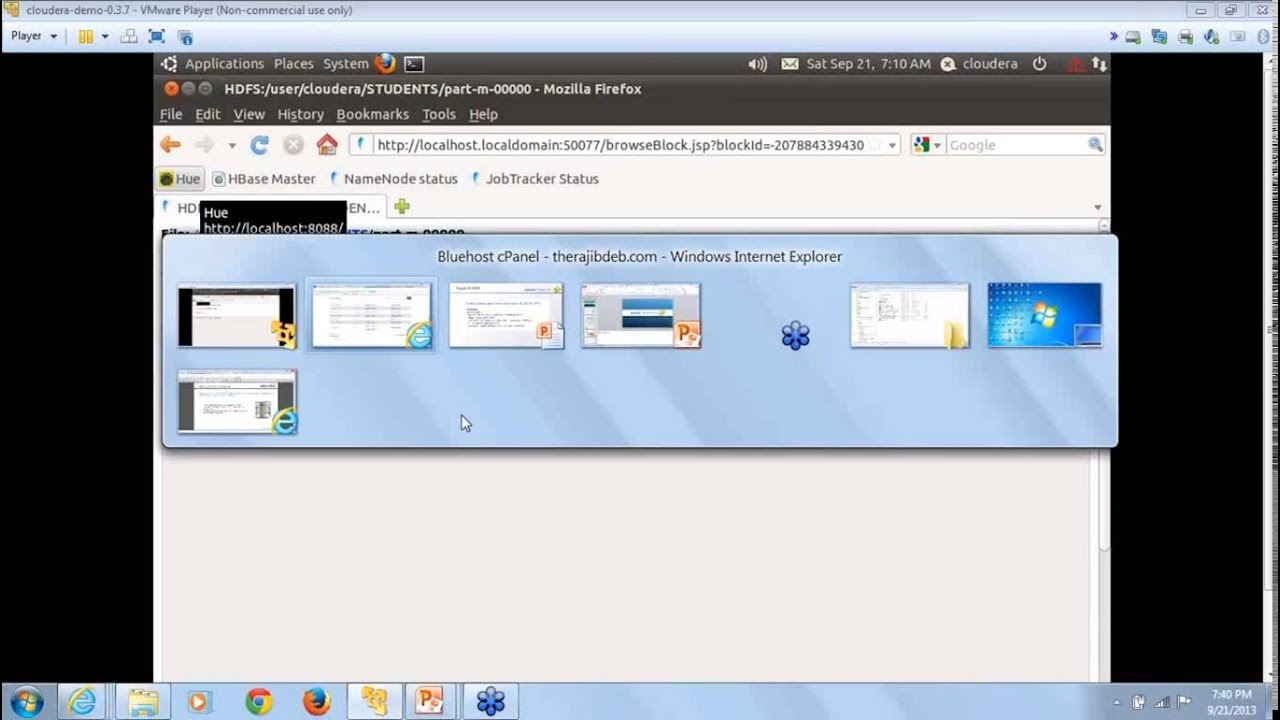Click the VMware Player taskbar button
Image resolution: width=1280 pixels, height=720 pixels.
(x=375, y=701)
